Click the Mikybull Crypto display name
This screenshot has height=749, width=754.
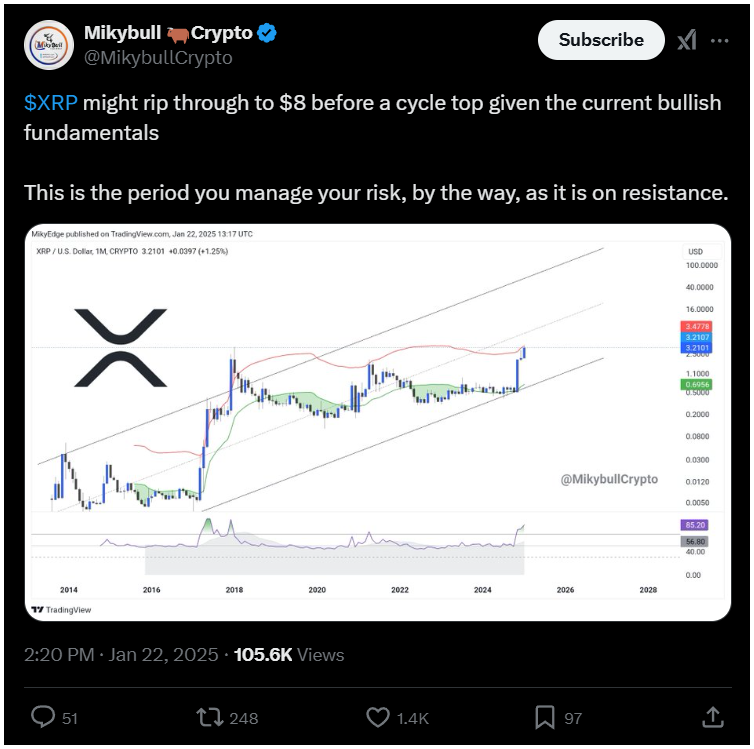click(168, 33)
